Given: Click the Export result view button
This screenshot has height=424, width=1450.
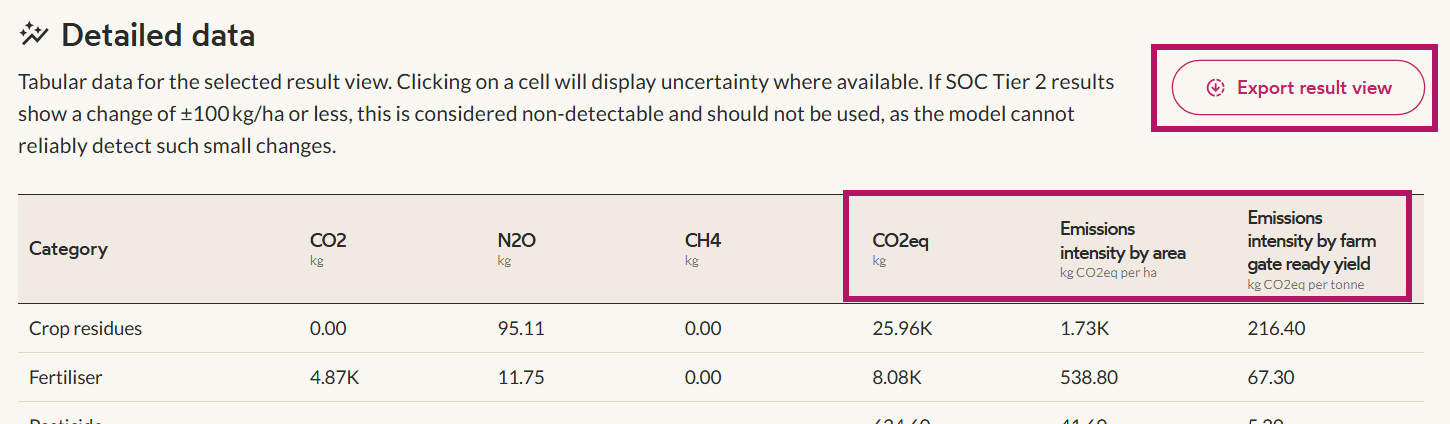Looking at the screenshot, I should click(x=1298, y=88).
